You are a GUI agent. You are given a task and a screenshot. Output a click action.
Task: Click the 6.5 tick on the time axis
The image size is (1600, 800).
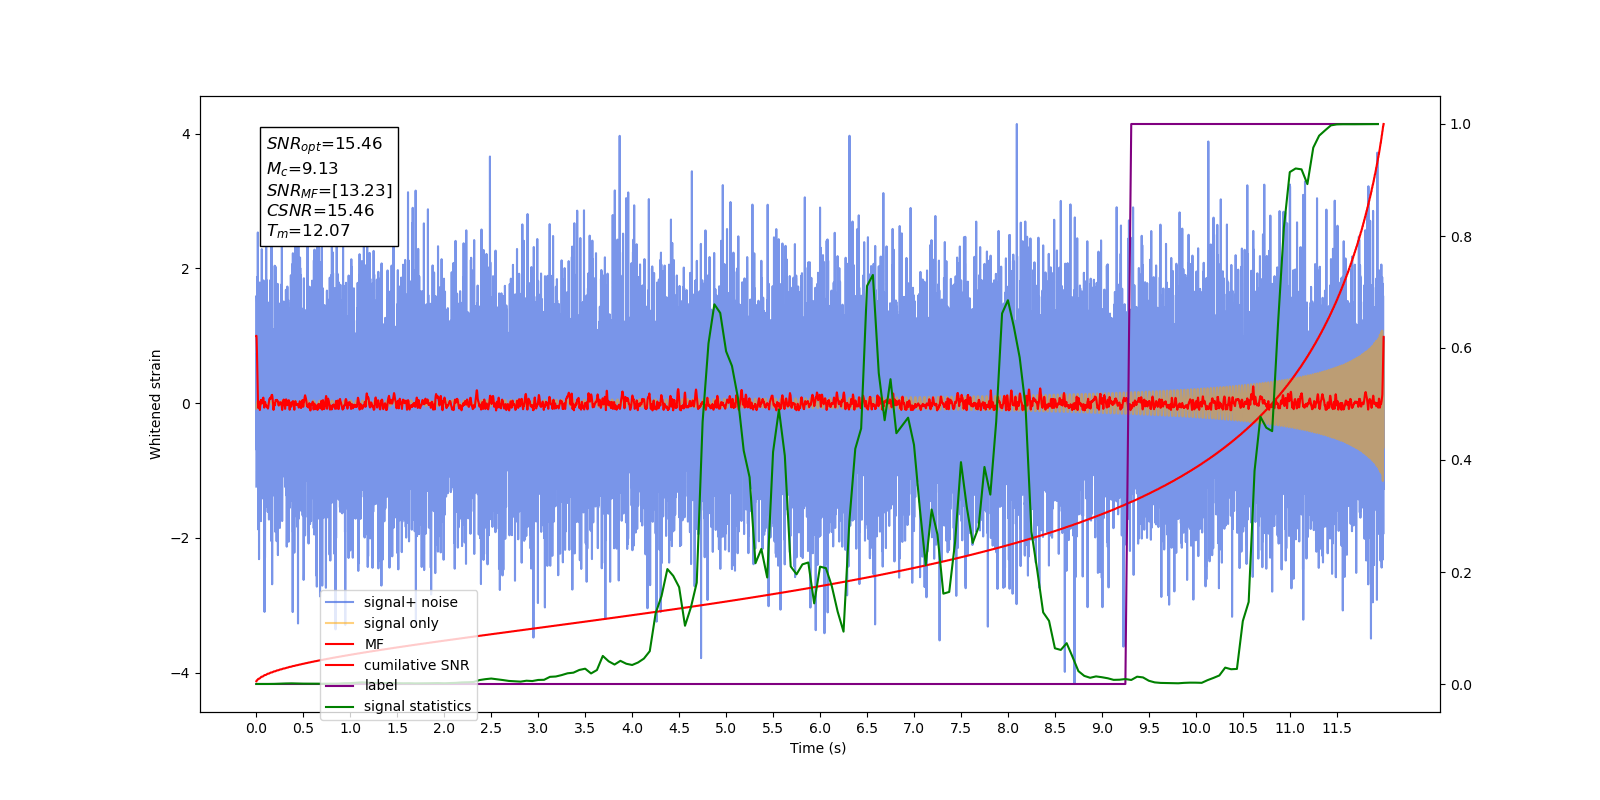(867, 728)
